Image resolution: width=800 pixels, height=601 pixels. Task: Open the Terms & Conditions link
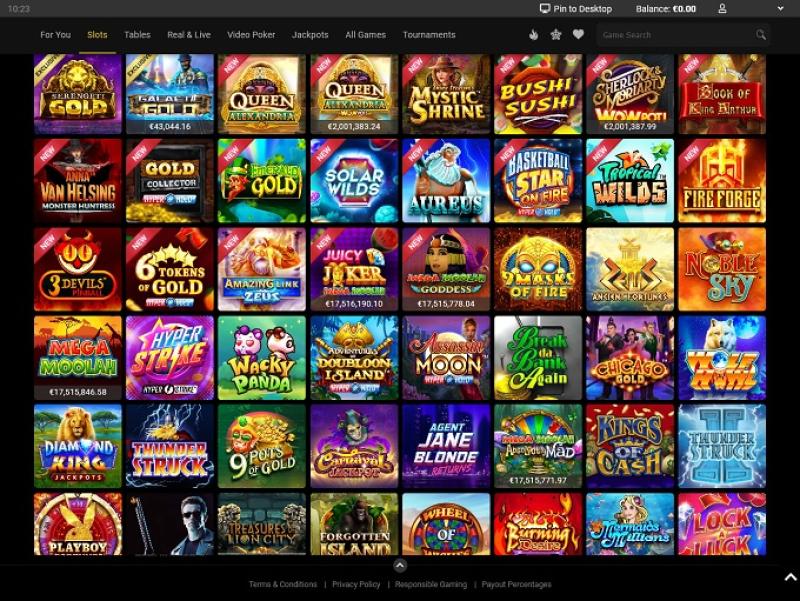pos(283,584)
